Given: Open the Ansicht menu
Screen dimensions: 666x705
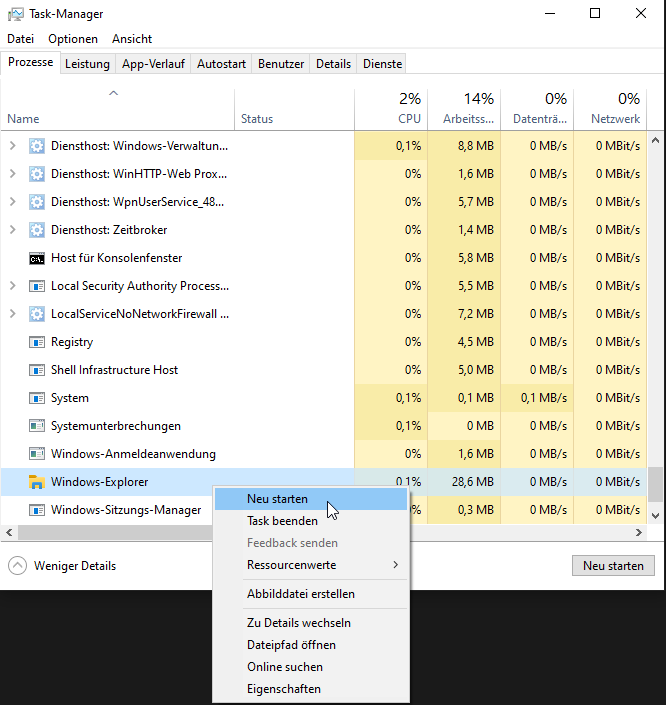Looking at the screenshot, I should click(132, 39).
